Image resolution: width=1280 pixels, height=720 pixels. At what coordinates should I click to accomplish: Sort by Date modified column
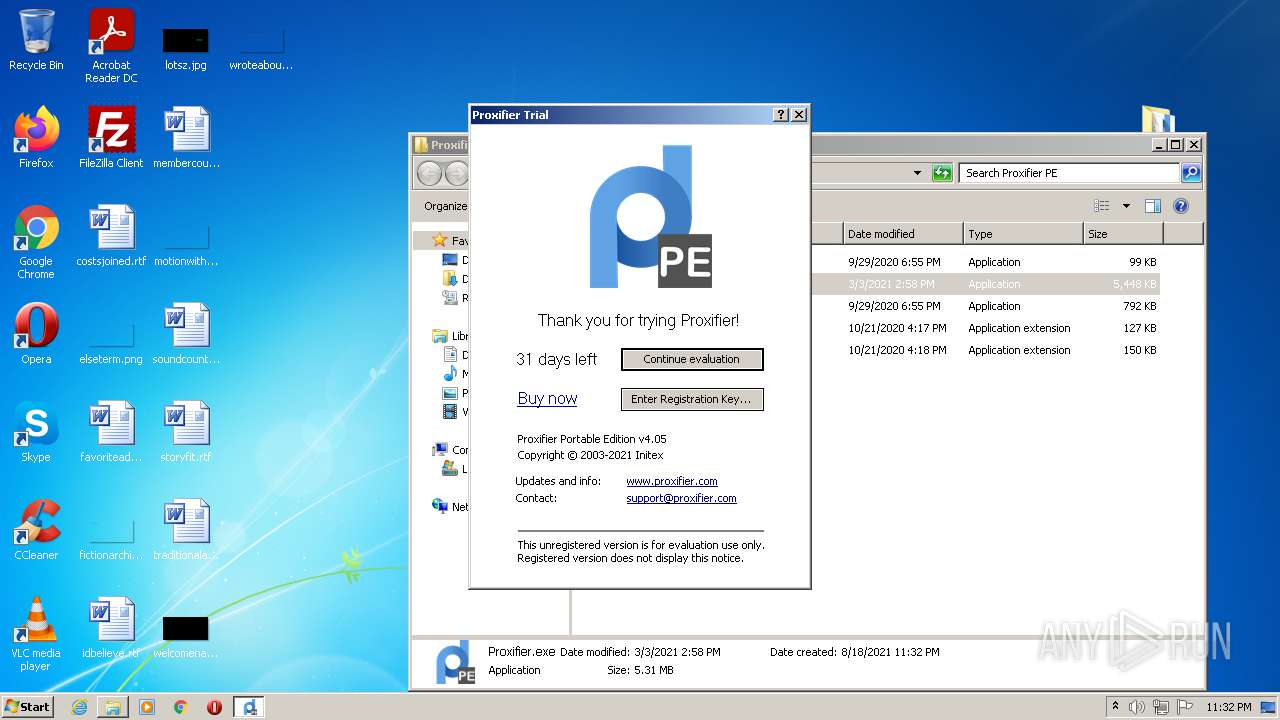903,234
